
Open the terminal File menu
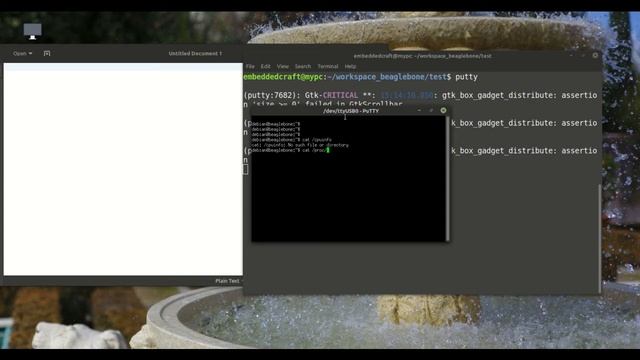pos(250,66)
